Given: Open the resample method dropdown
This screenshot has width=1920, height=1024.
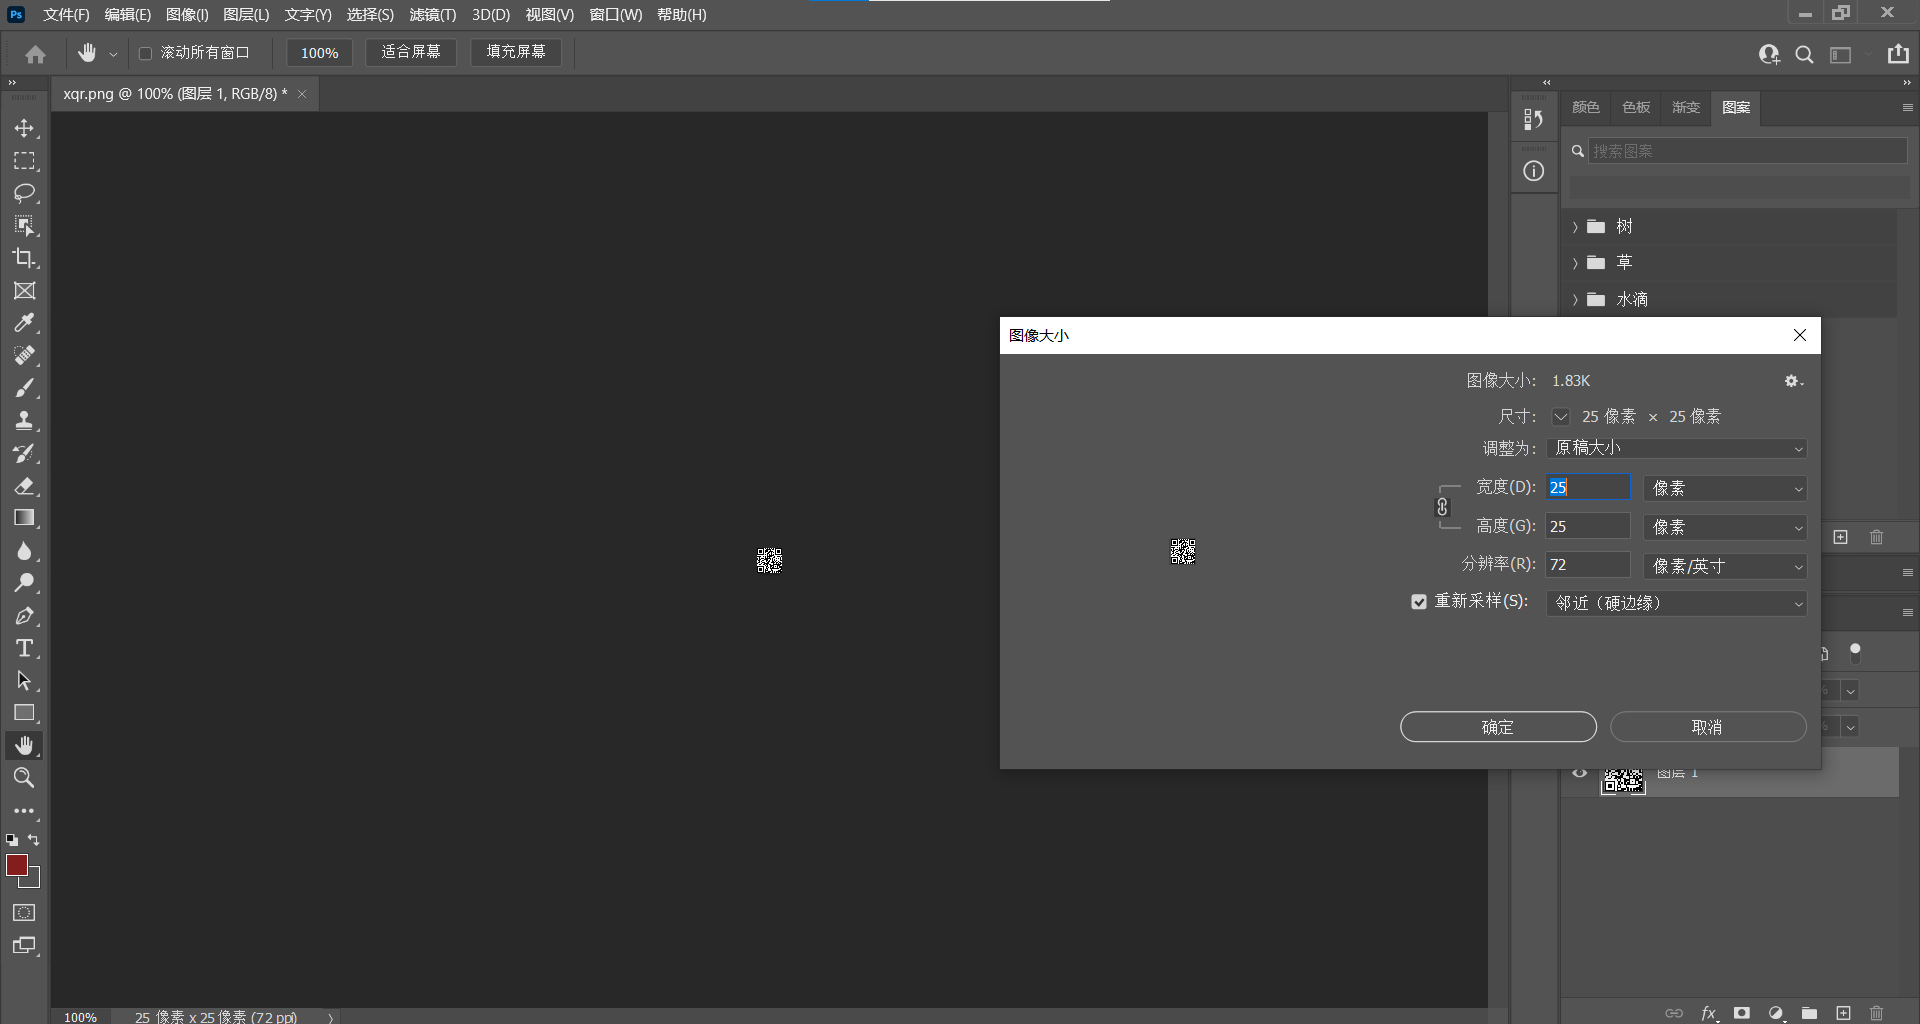Looking at the screenshot, I should pos(1676,603).
